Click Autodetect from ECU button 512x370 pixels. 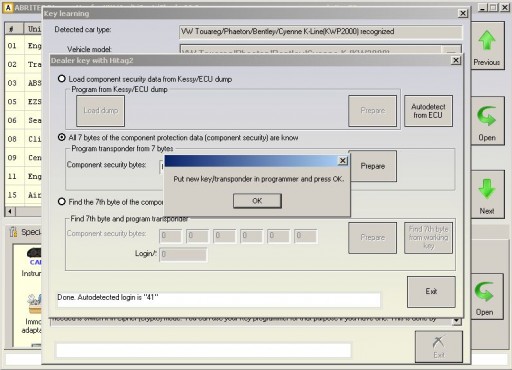428,111
